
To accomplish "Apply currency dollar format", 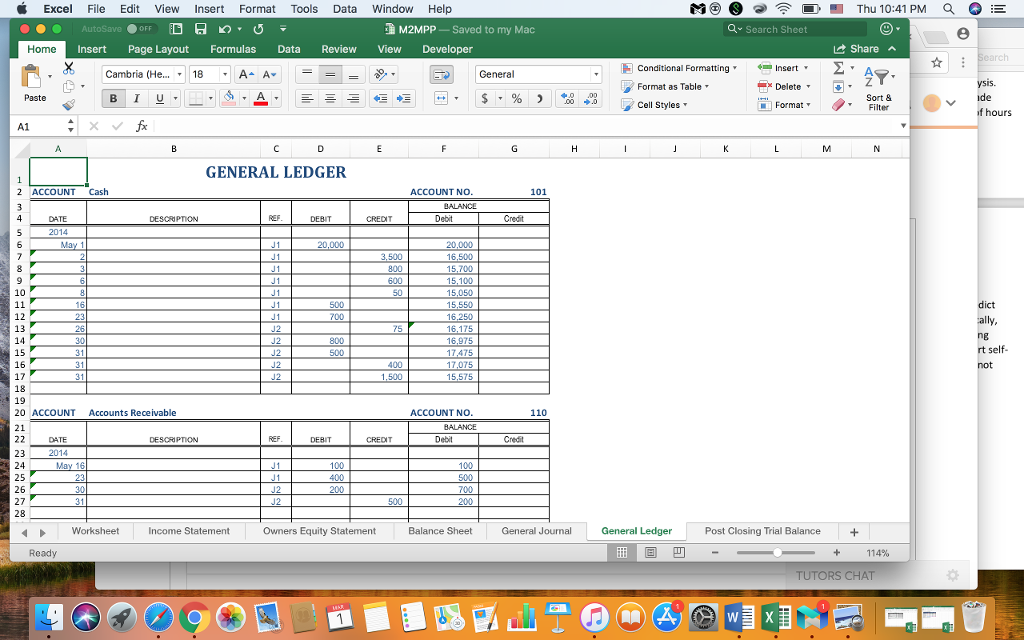I will [x=485, y=99].
